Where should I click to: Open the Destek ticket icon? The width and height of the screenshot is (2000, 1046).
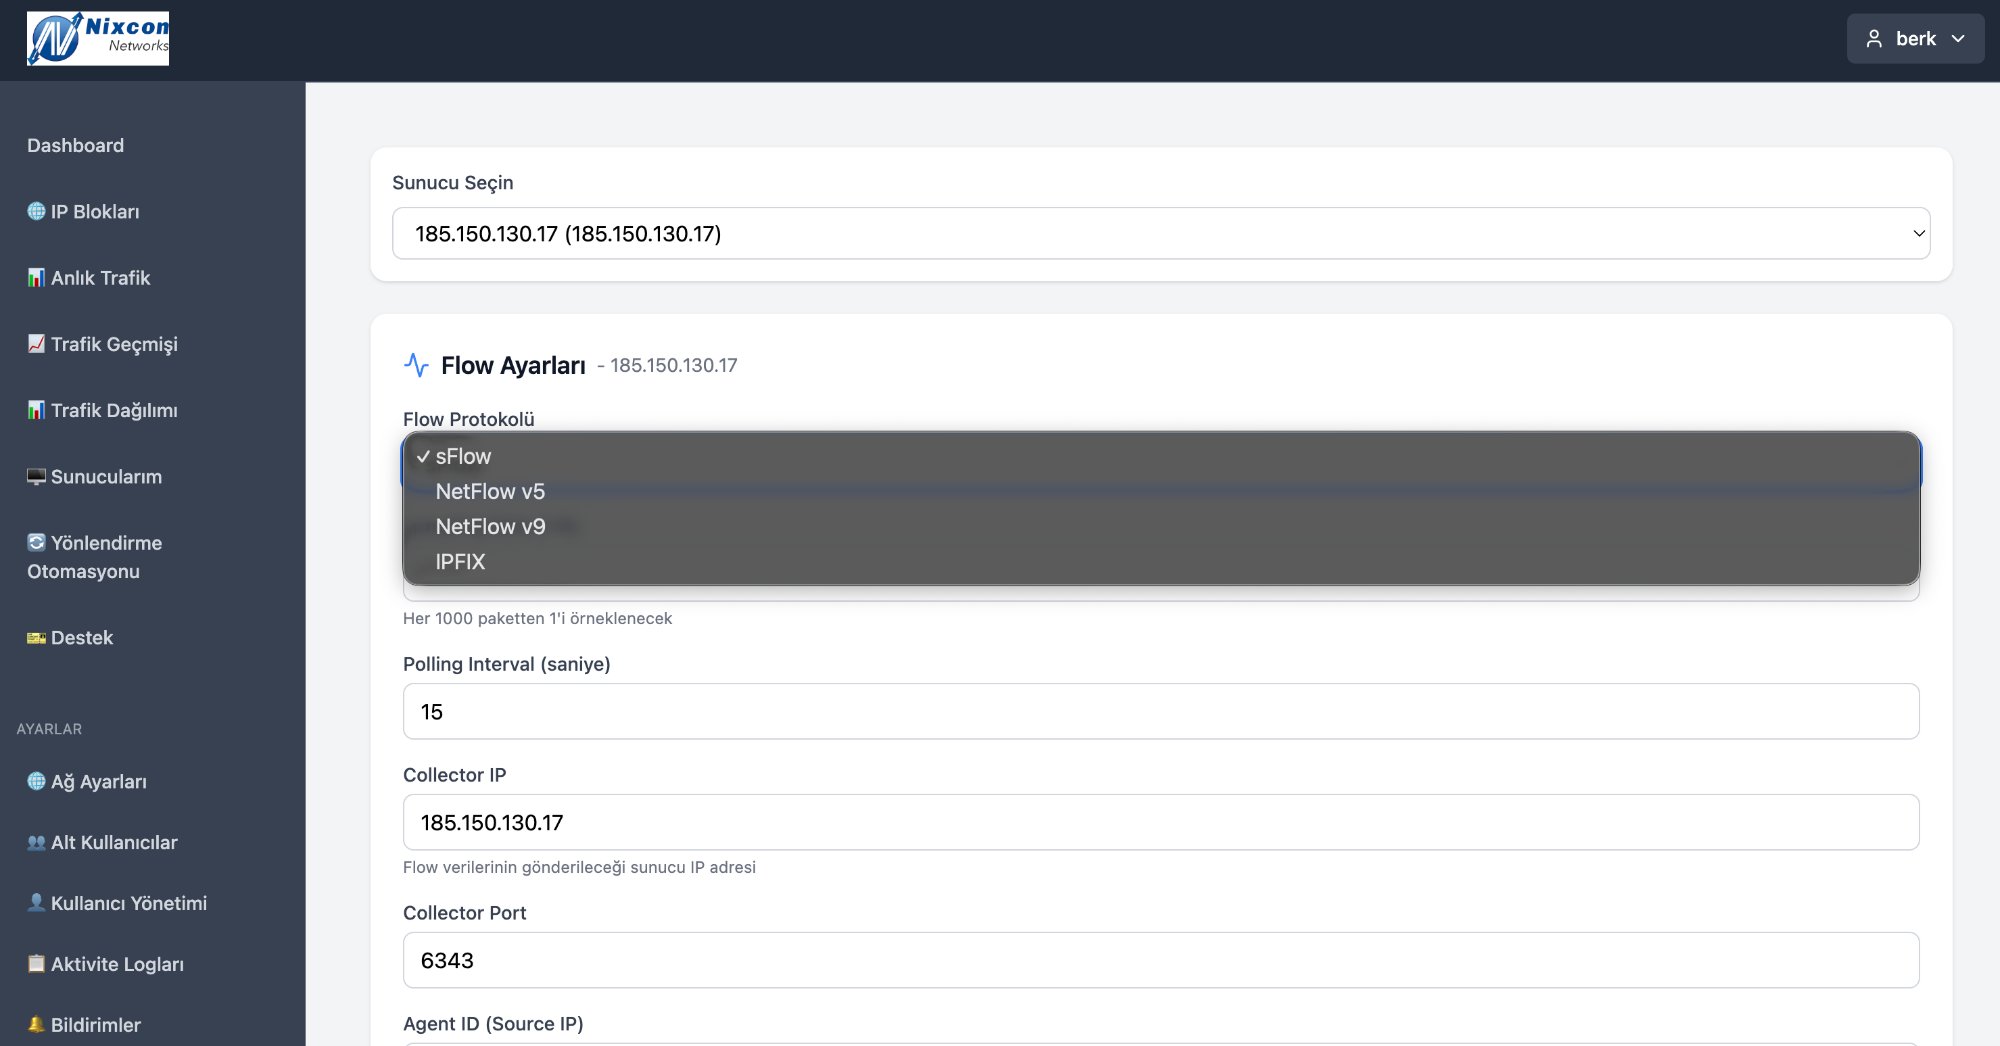pos(36,638)
